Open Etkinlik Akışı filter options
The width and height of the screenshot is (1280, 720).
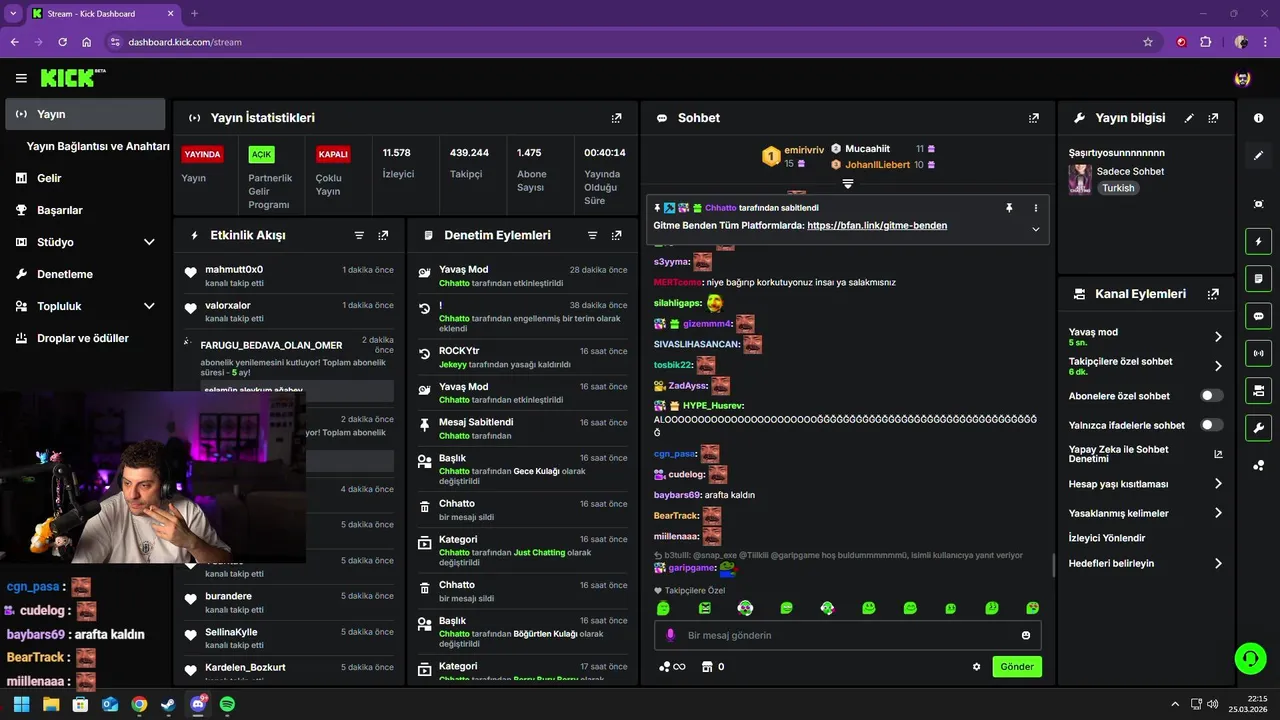(x=359, y=236)
